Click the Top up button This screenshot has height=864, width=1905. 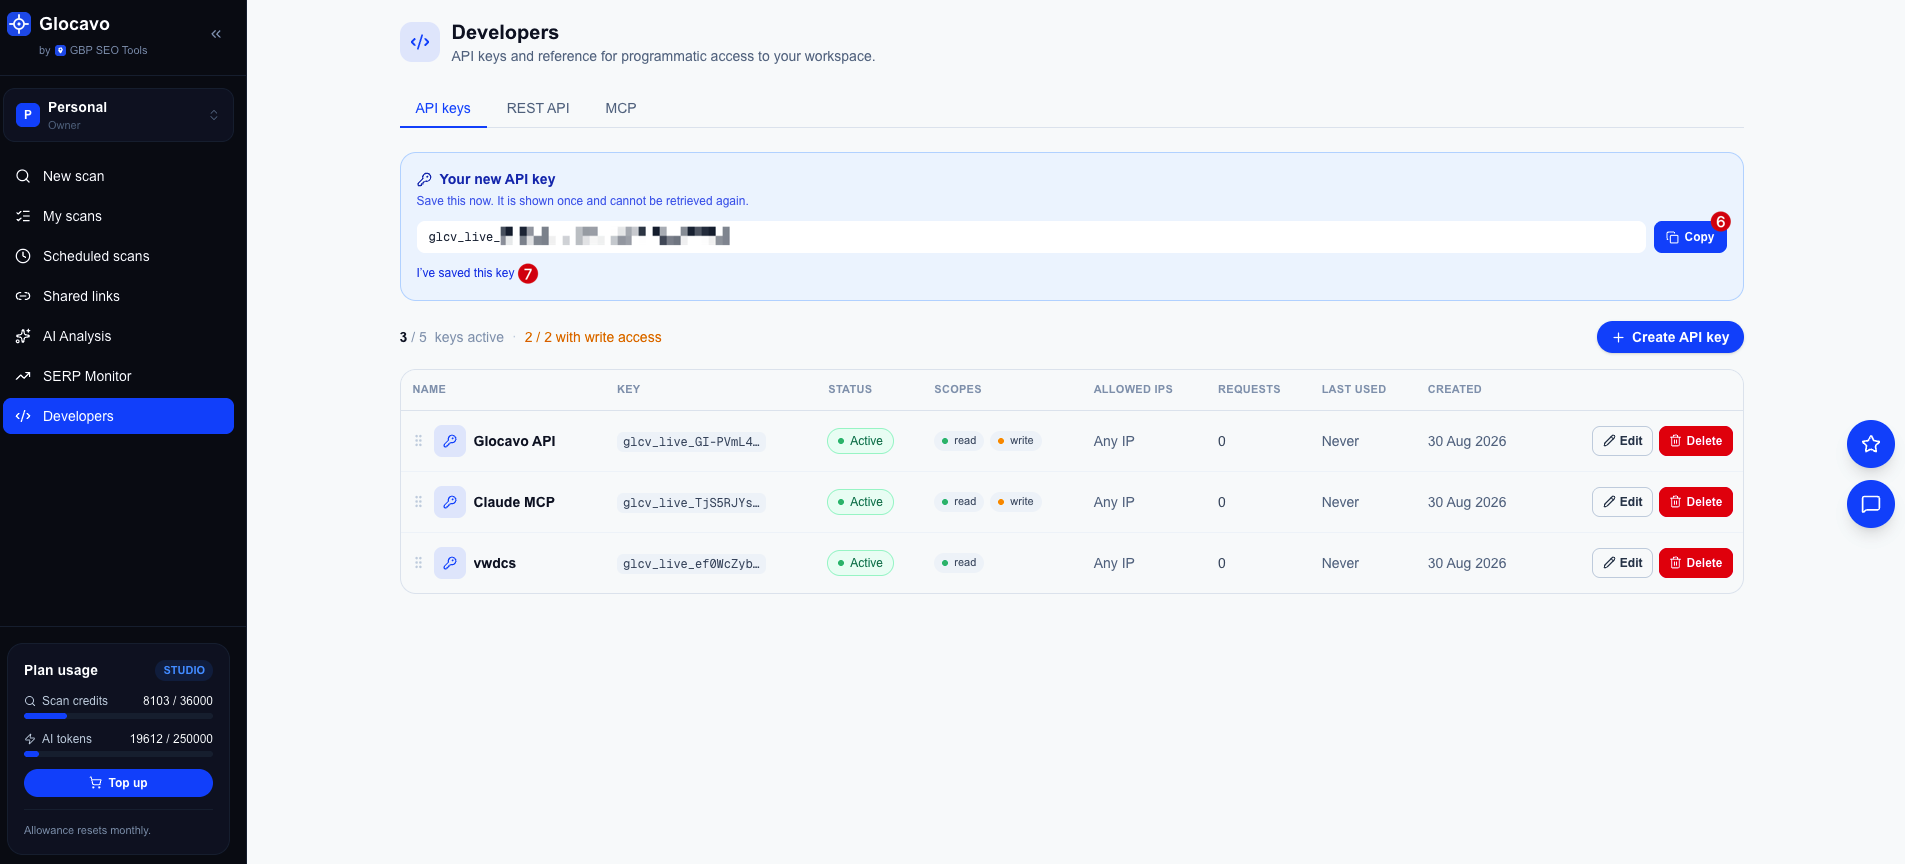(x=118, y=783)
